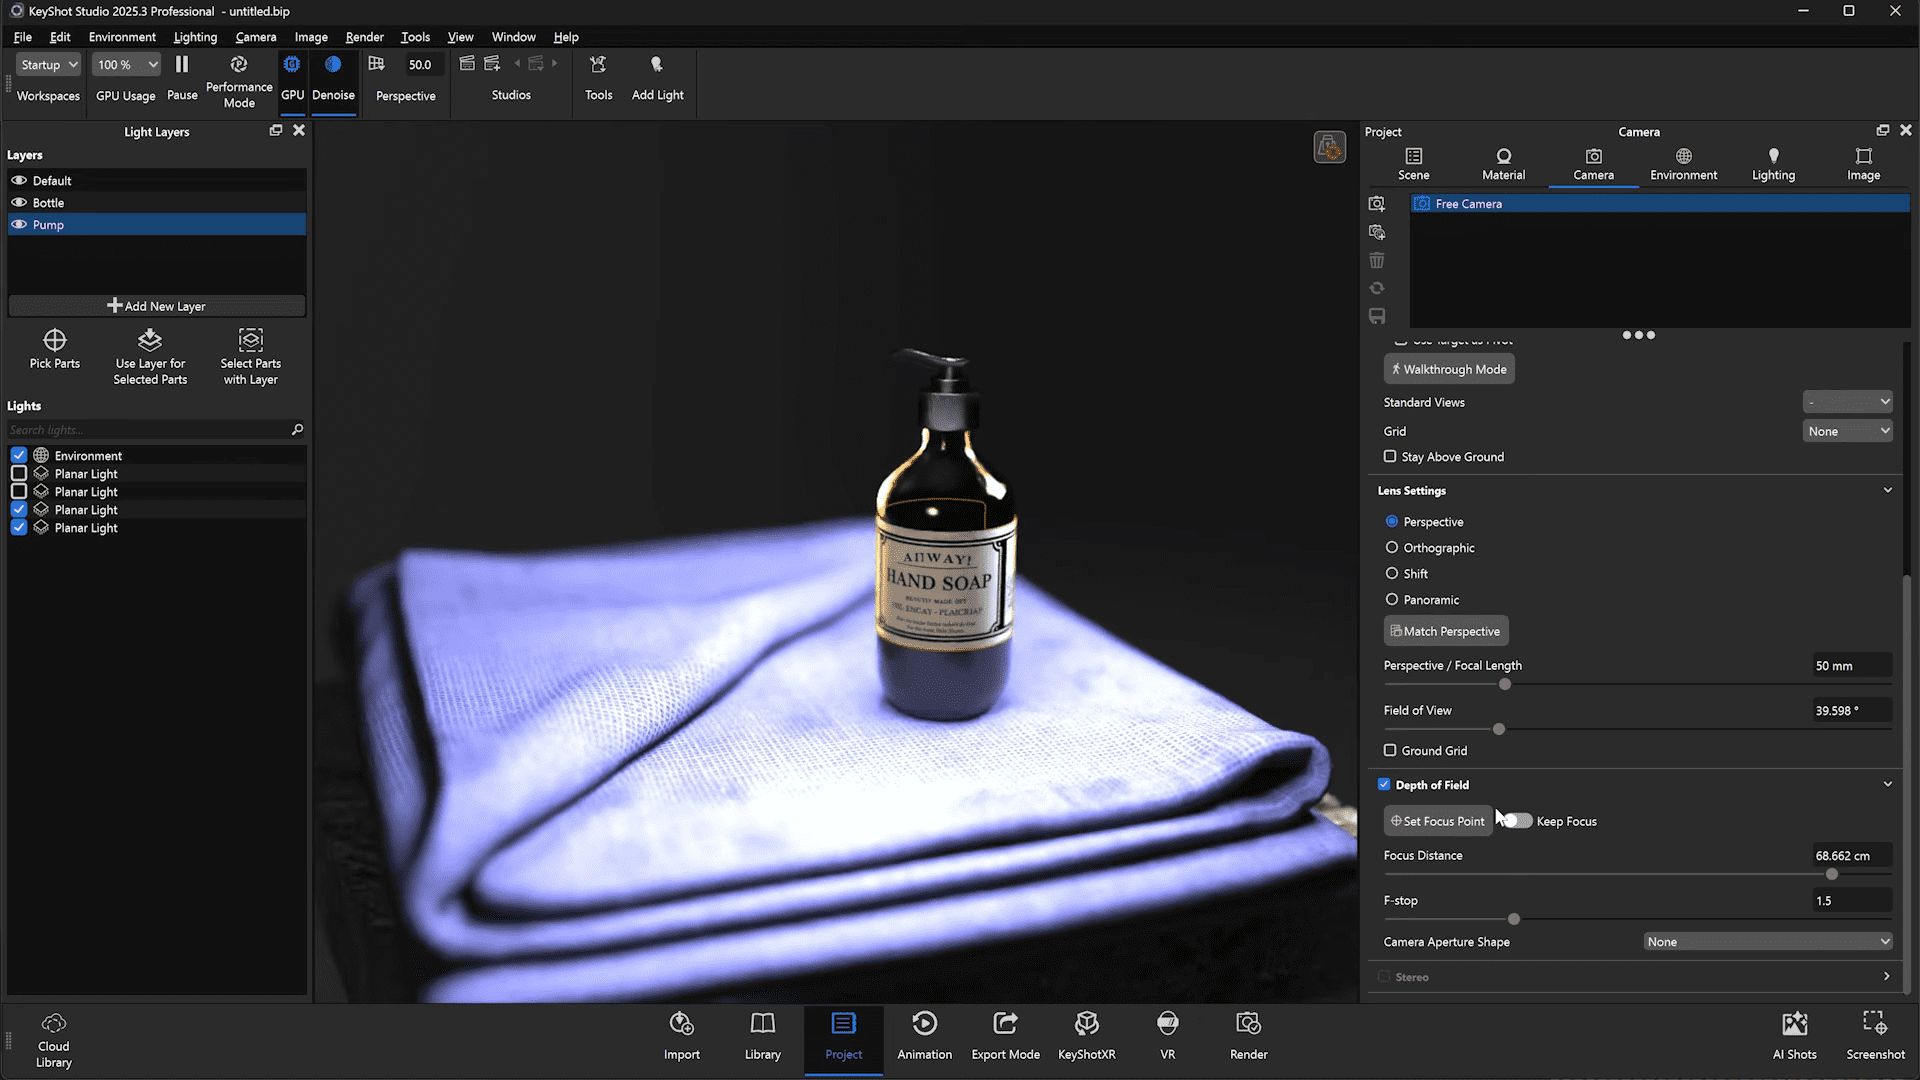This screenshot has width=1920, height=1080.
Task: Toggle Denoise in the toolbar
Action: click(x=333, y=66)
